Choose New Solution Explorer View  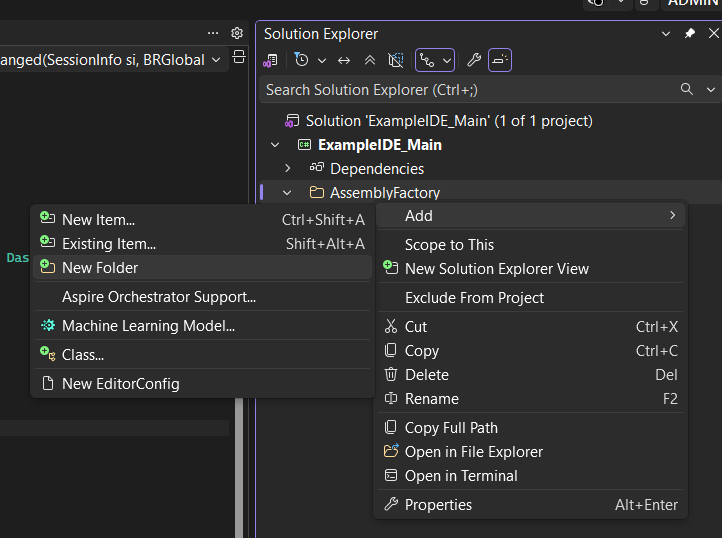[530, 269]
